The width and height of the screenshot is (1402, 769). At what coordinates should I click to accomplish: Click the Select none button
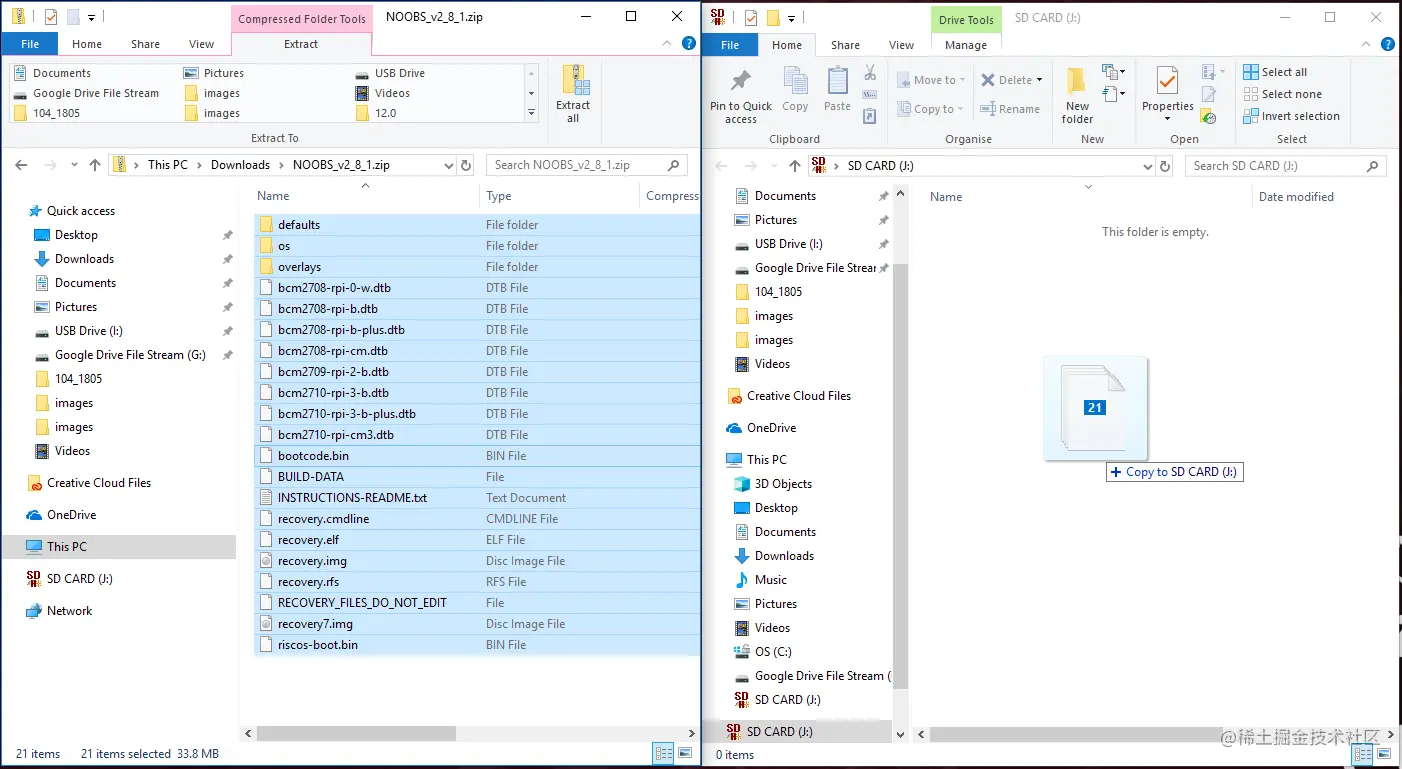(x=1283, y=94)
